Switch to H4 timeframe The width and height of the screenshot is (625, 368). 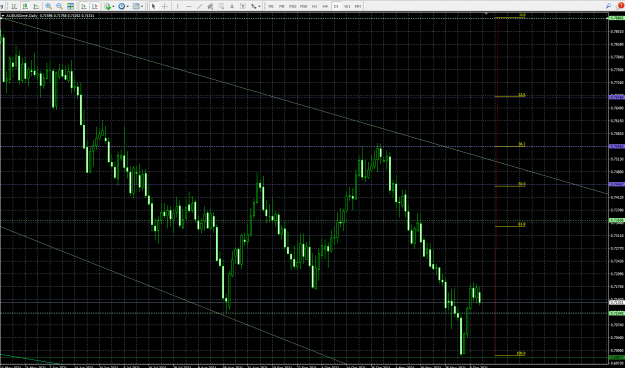[x=325, y=6]
